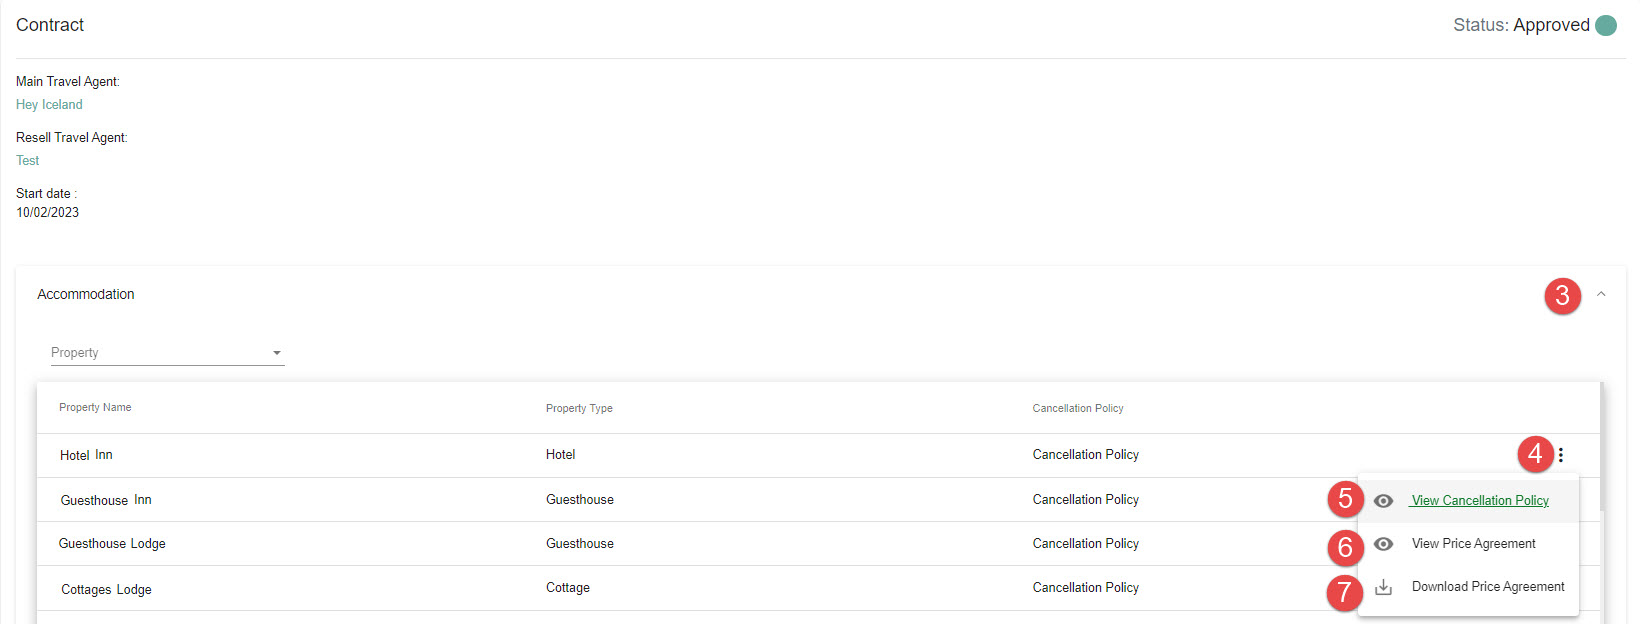This screenshot has height=624, width=1640.
Task: Click the Cottages Lodge property name
Action: click(x=106, y=589)
